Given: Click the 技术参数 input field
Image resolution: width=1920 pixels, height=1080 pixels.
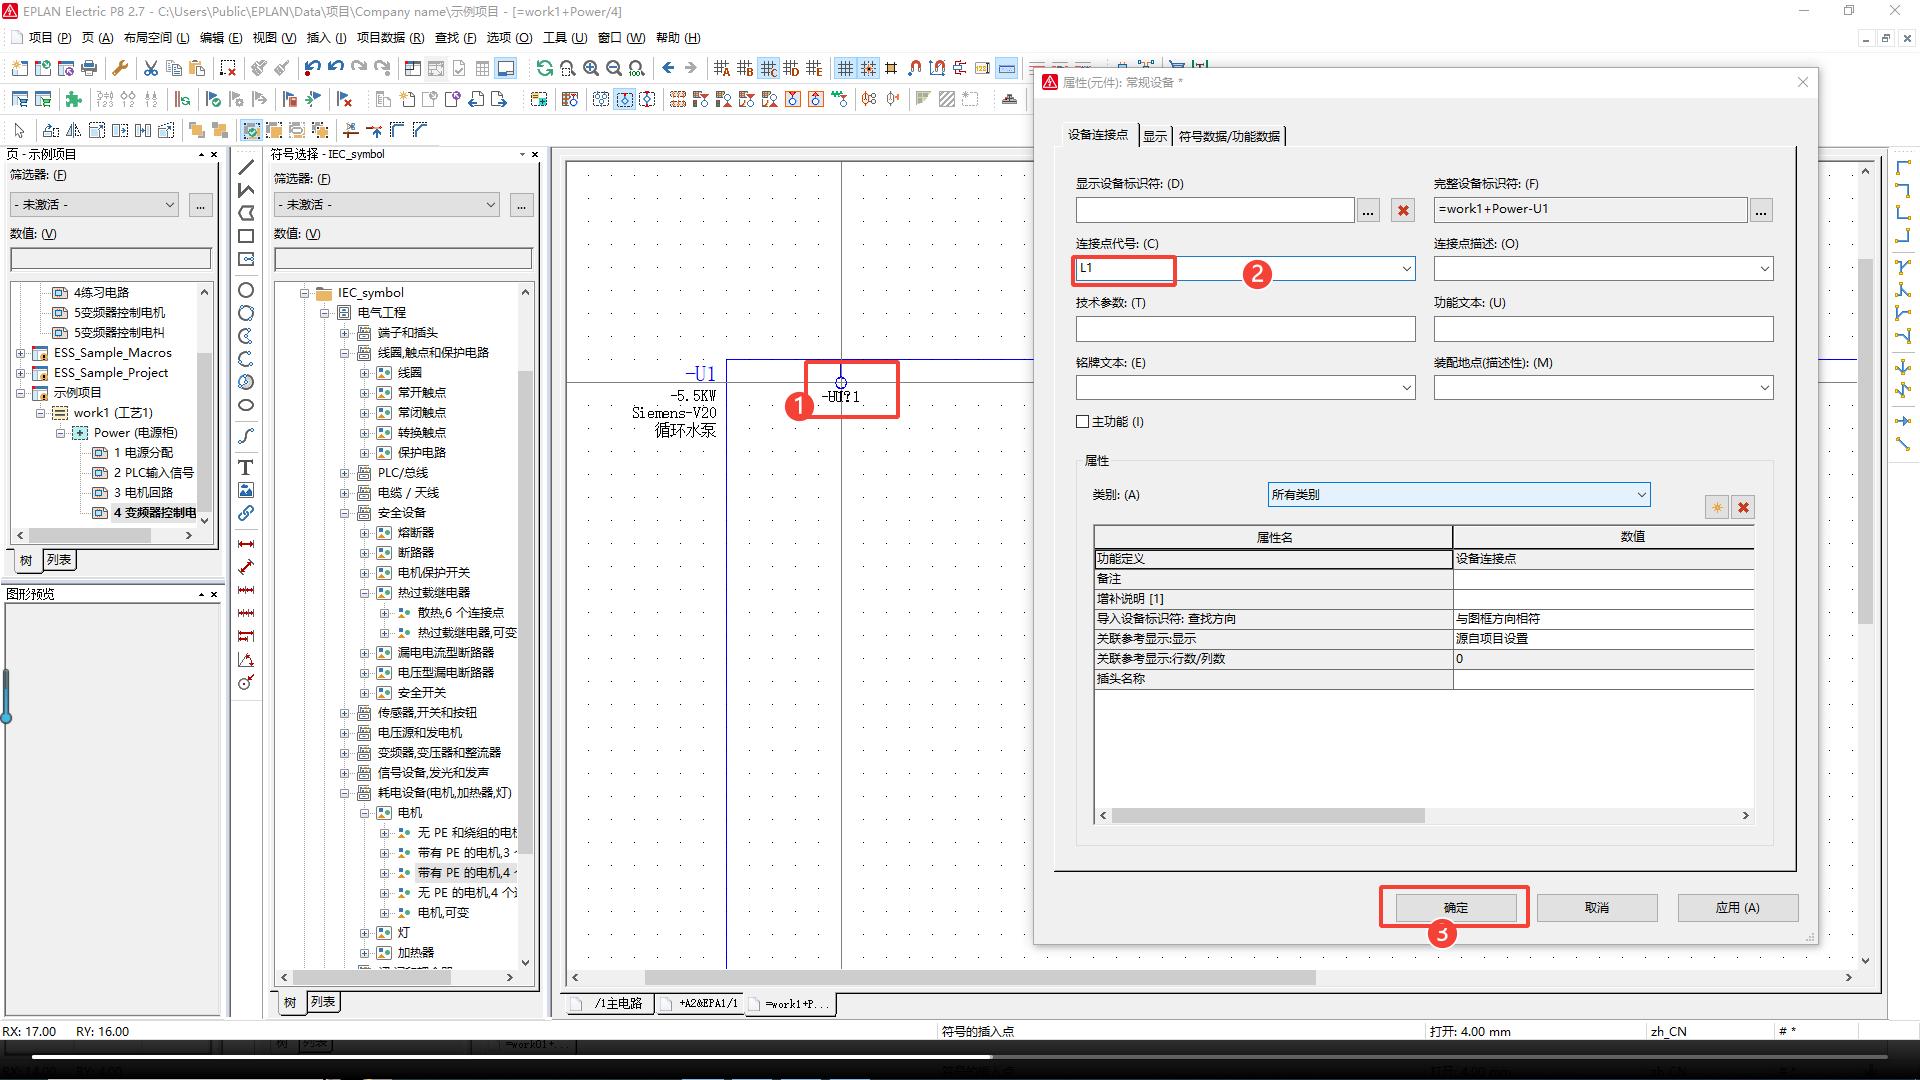Looking at the screenshot, I should point(1245,329).
